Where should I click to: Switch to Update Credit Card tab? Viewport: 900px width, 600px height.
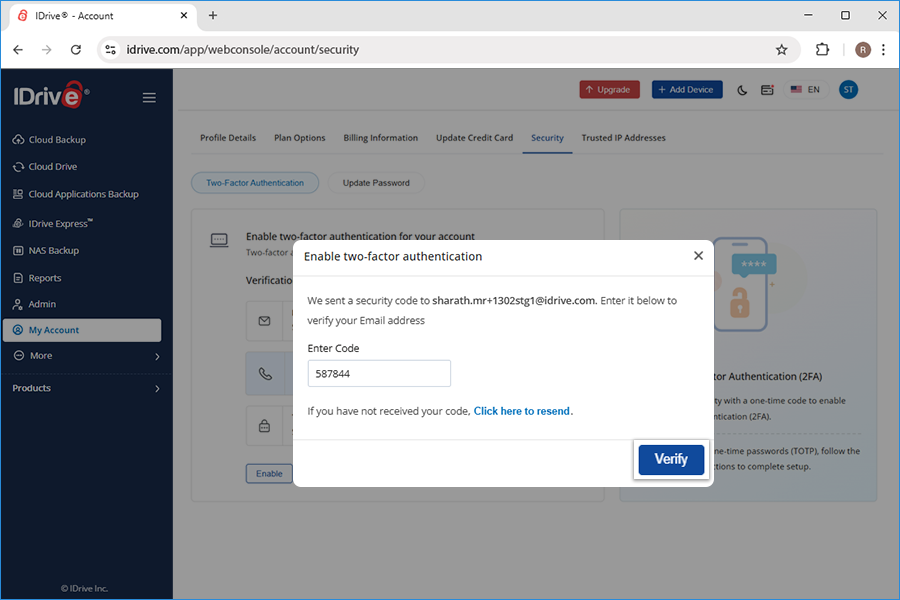[474, 138]
